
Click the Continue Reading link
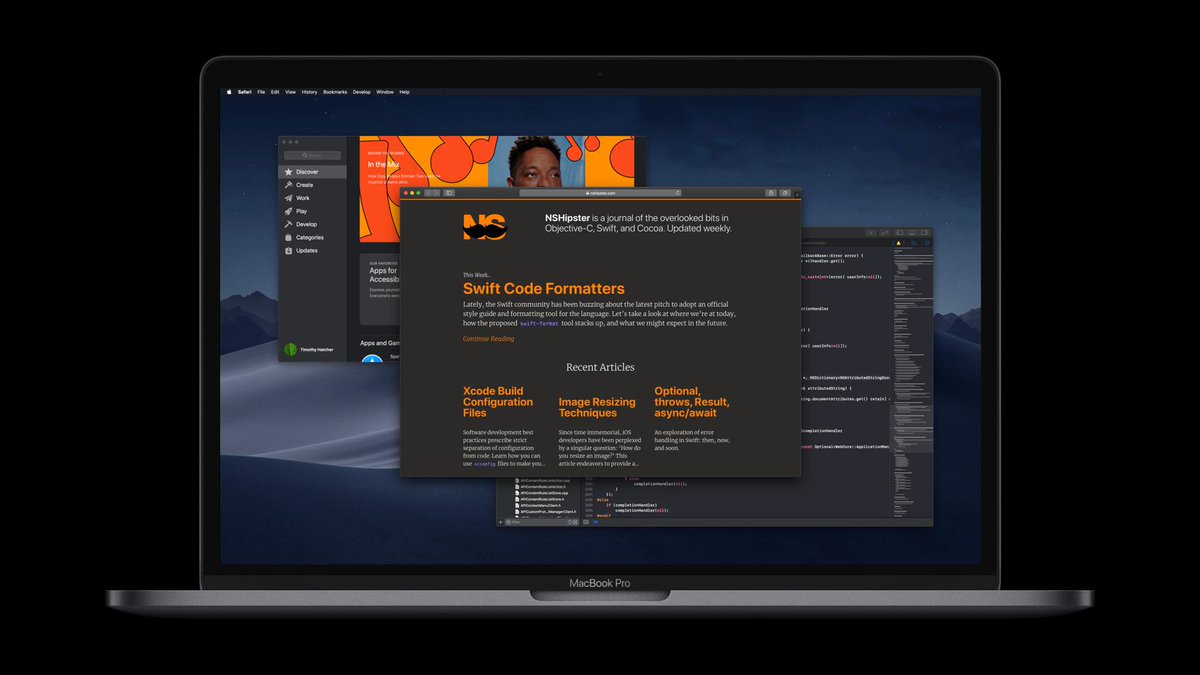point(488,339)
